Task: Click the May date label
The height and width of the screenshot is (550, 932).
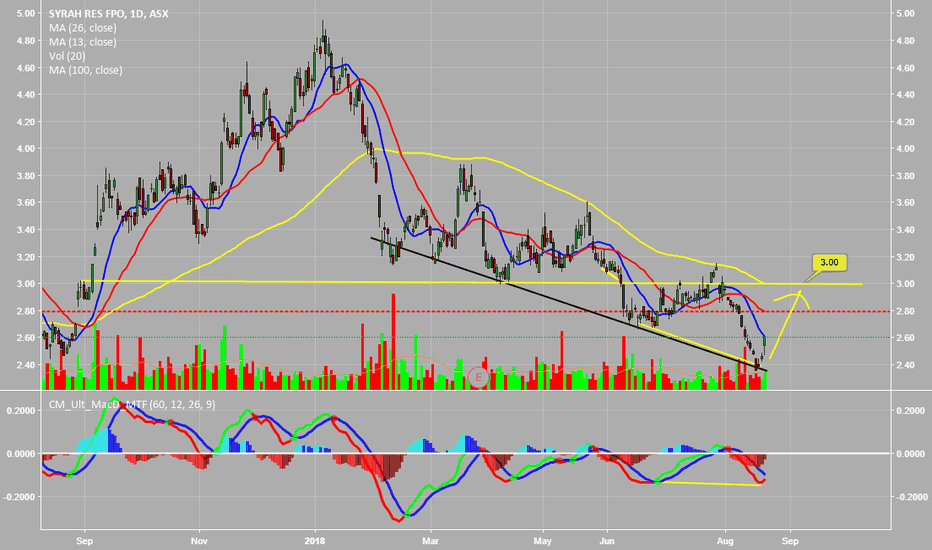Action: pyautogui.click(x=543, y=541)
